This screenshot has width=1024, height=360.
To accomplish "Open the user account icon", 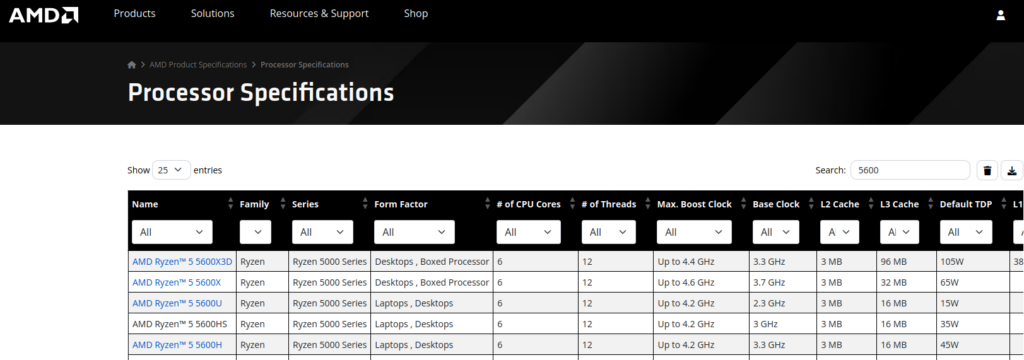I will (1000, 15).
